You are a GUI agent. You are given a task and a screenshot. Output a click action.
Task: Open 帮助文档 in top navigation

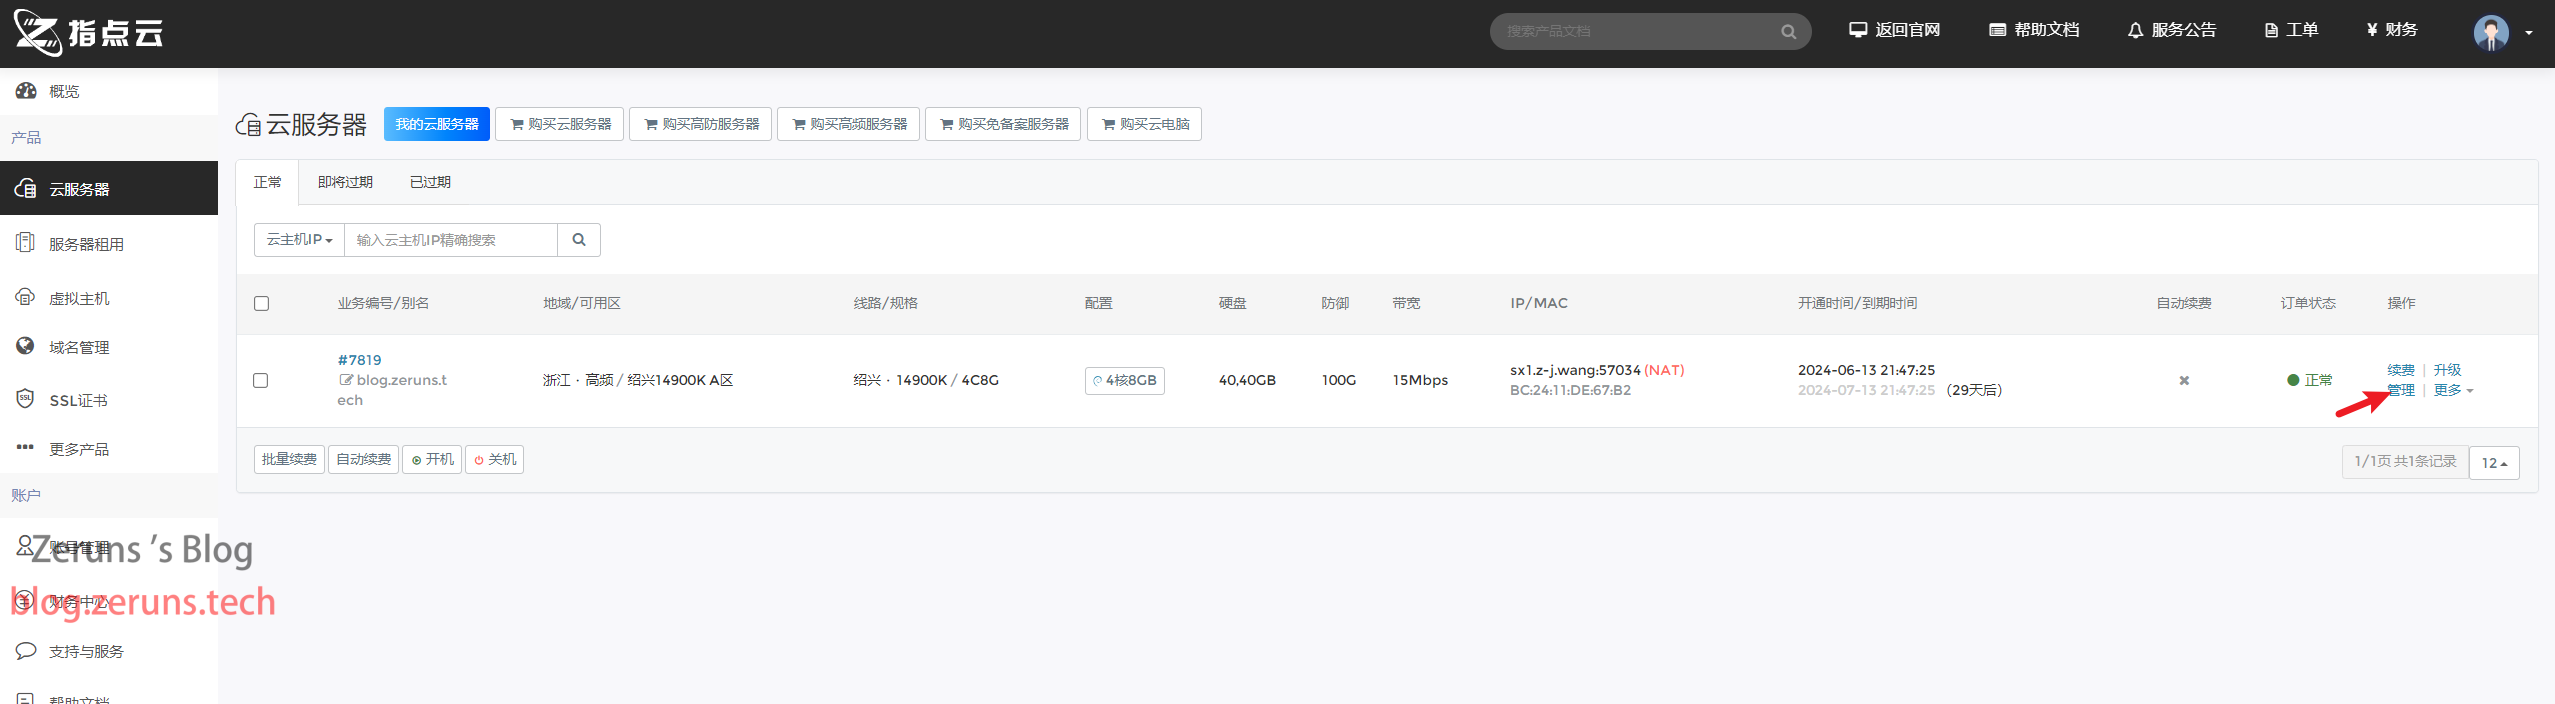click(2034, 30)
